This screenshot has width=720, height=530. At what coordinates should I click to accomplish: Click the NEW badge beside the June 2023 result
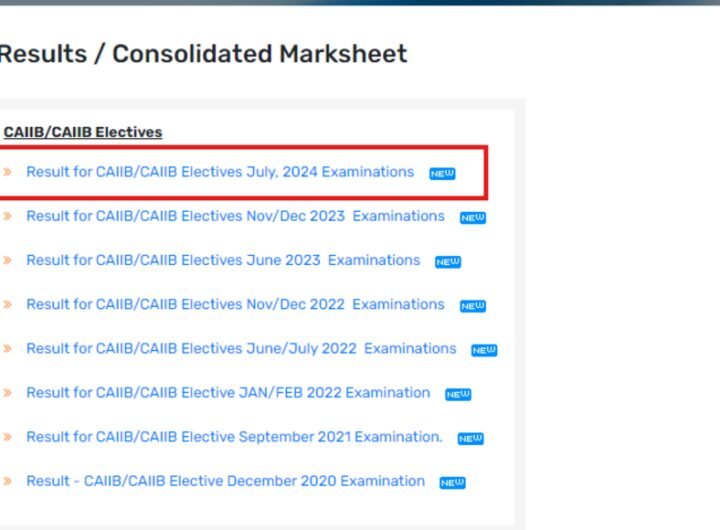coord(448,262)
